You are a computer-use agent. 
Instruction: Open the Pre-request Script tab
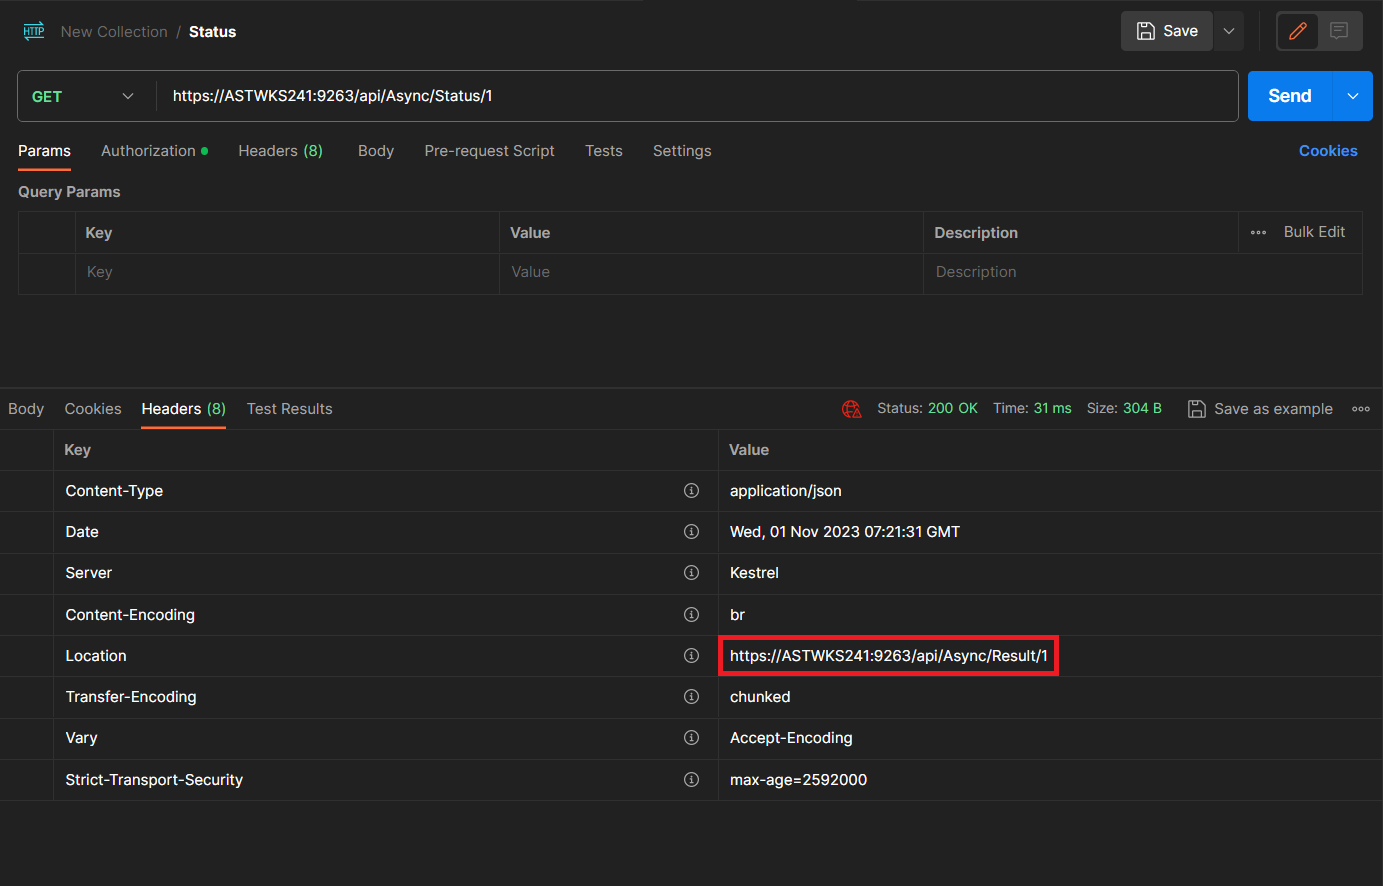[x=489, y=151]
